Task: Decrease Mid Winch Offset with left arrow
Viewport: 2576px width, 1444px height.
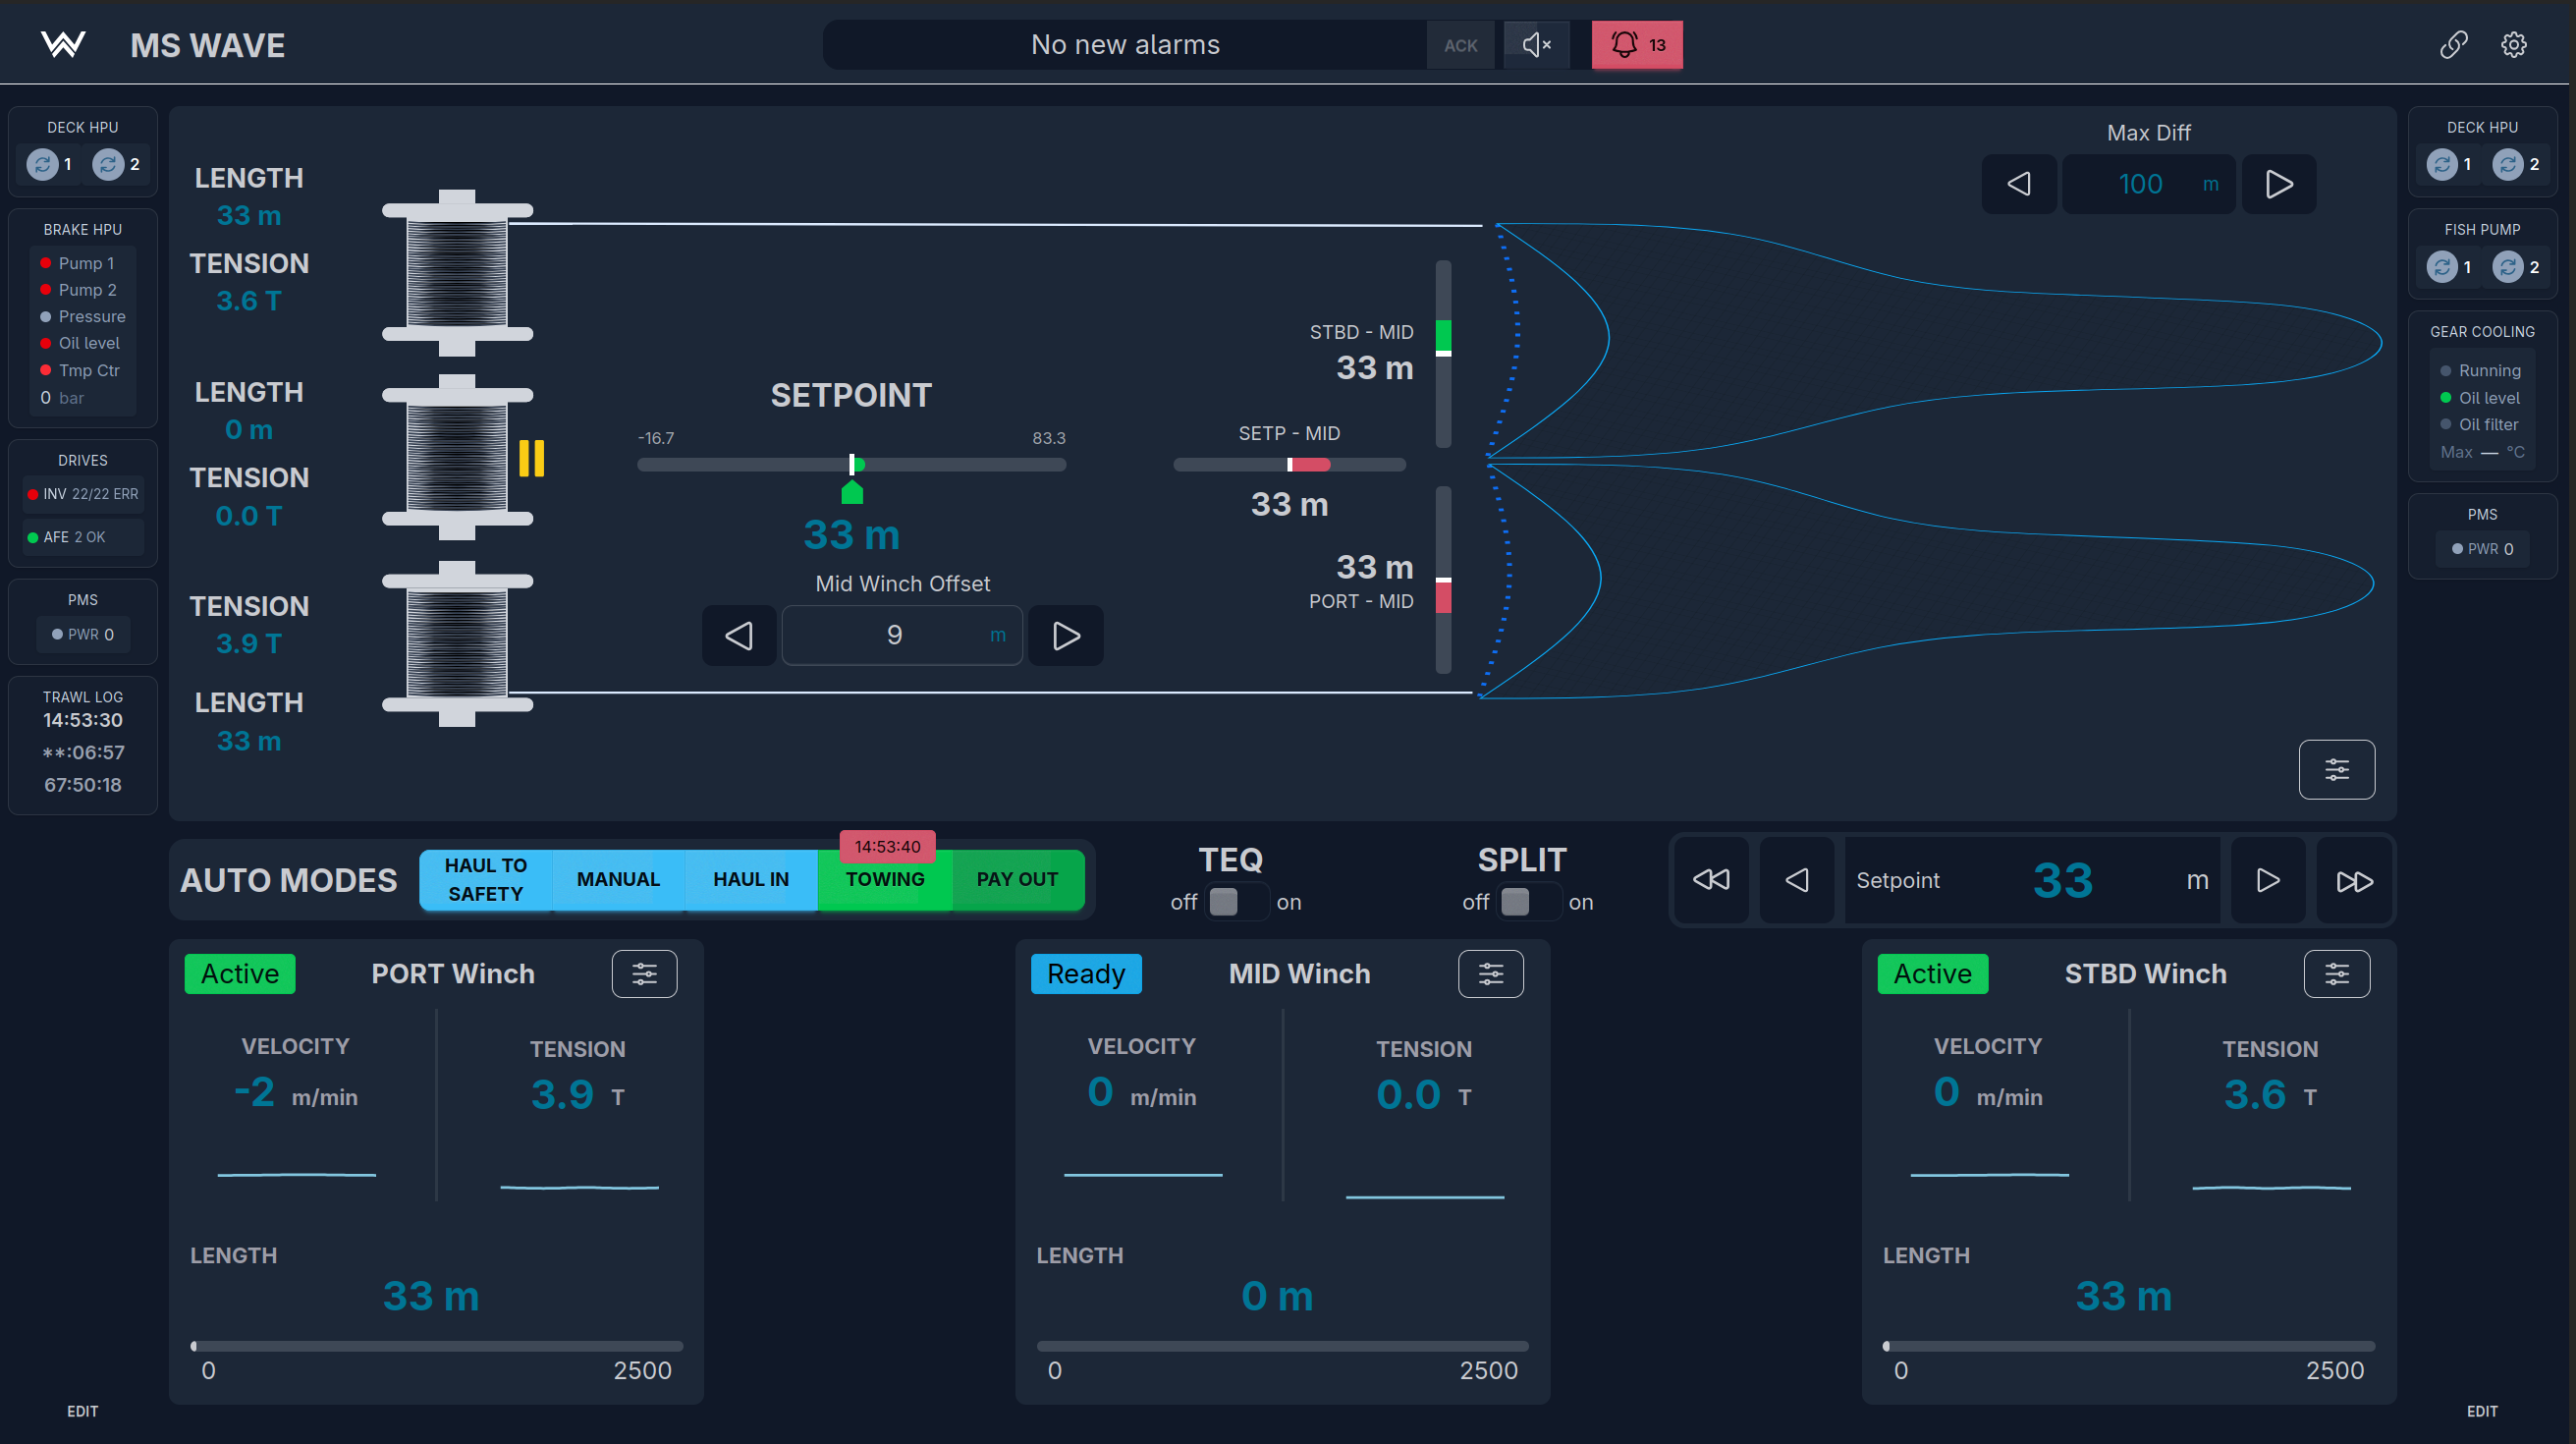Action: coord(739,636)
